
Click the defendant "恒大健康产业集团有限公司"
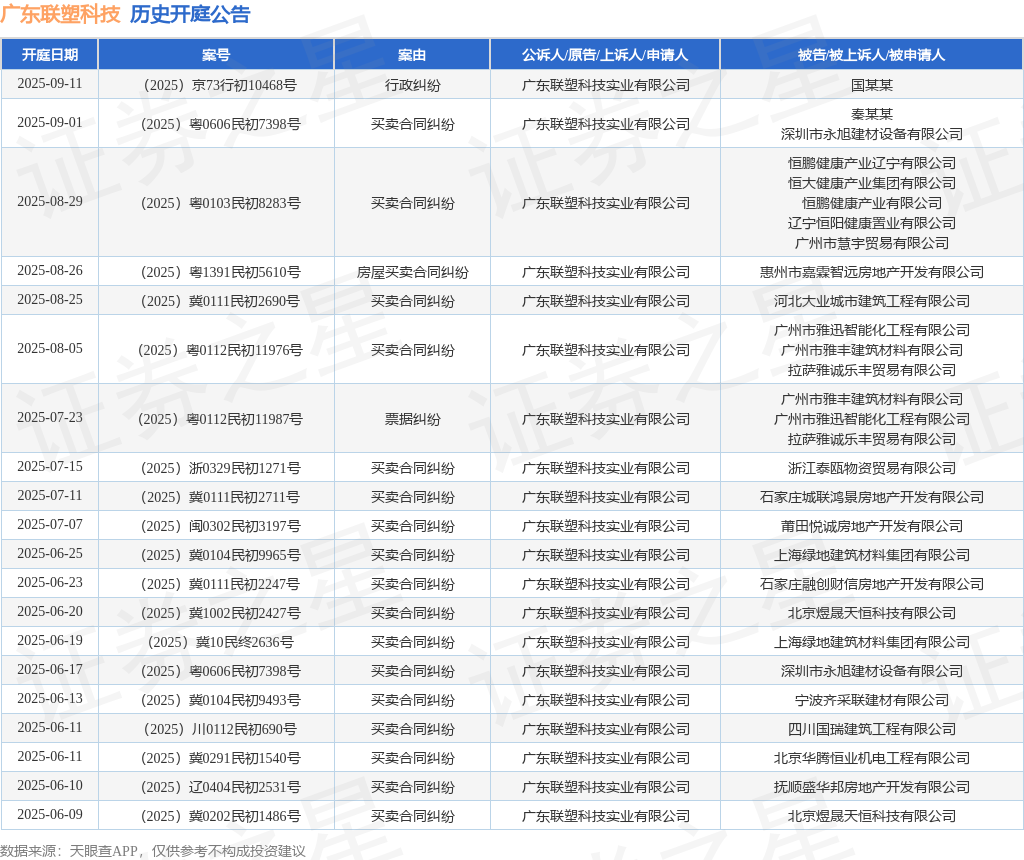(872, 183)
